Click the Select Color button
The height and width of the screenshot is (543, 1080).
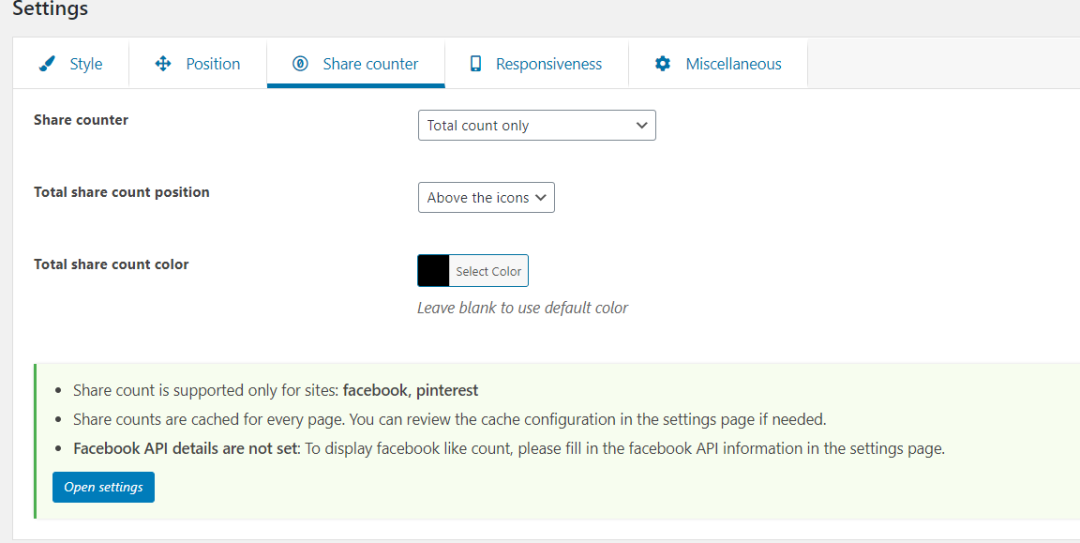[488, 271]
